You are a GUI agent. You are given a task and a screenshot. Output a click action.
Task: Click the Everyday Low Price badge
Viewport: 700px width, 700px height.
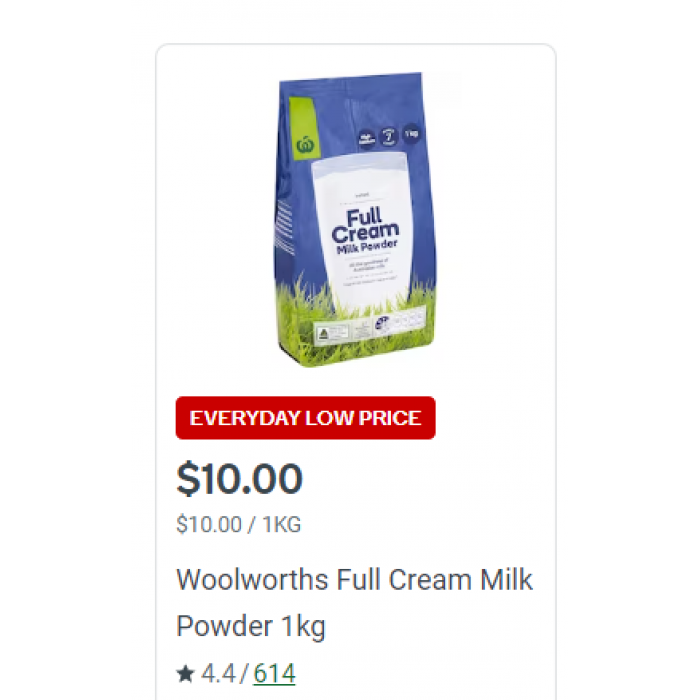pyautogui.click(x=305, y=418)
